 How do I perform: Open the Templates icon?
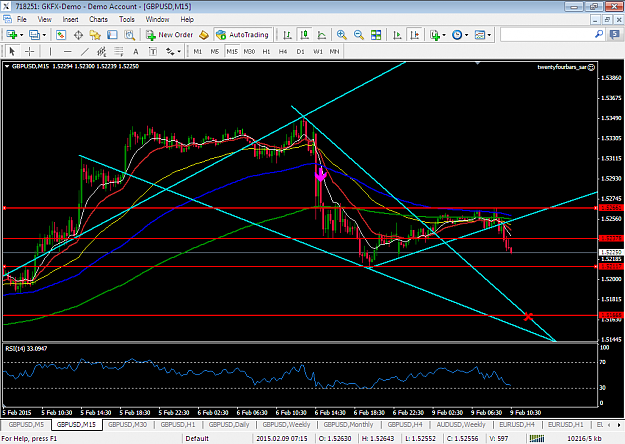click(x=480, y=35)
